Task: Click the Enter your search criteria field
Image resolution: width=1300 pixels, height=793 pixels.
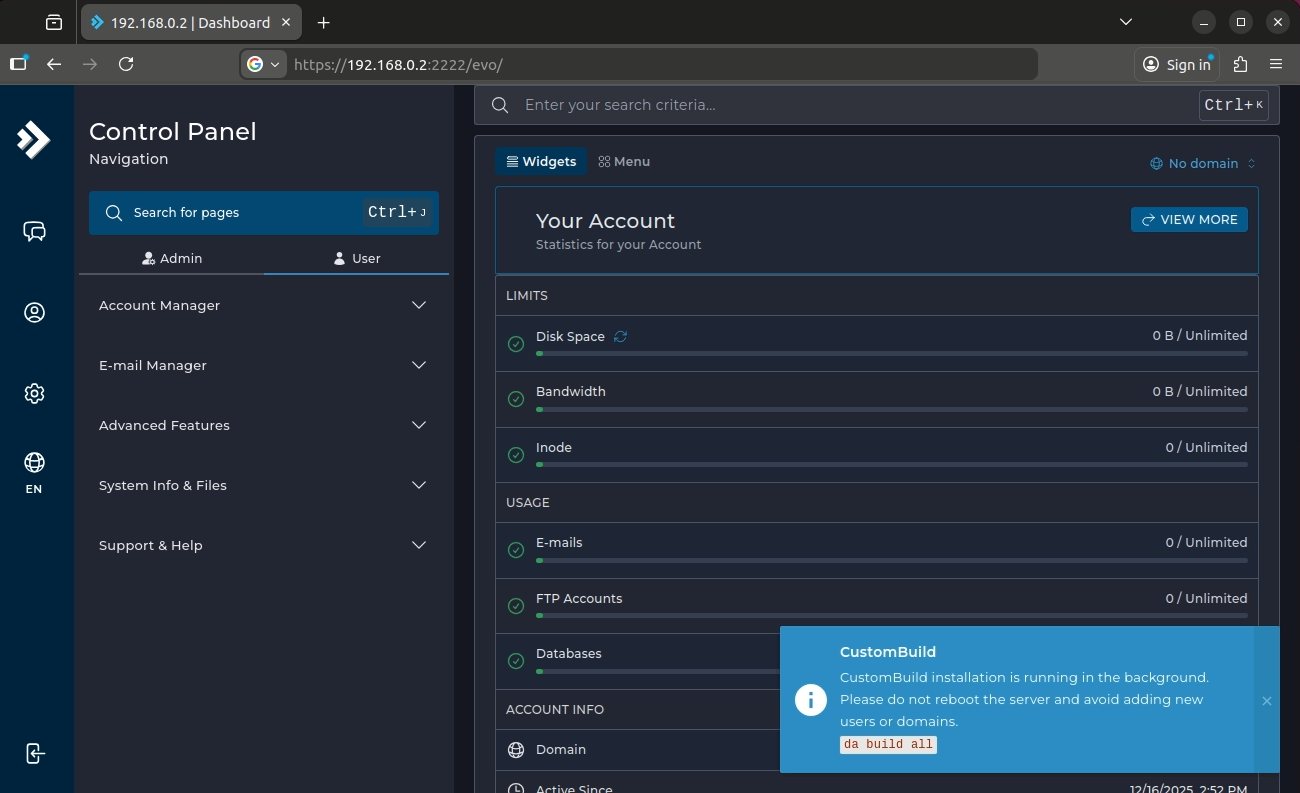Action: 700,105
